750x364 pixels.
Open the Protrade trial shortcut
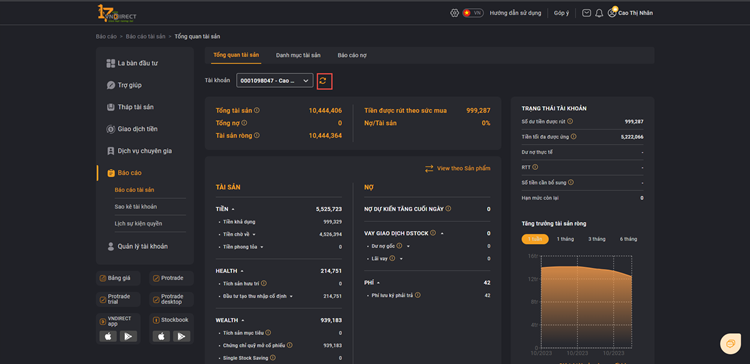pyautogui.click(x=119, y=299)
